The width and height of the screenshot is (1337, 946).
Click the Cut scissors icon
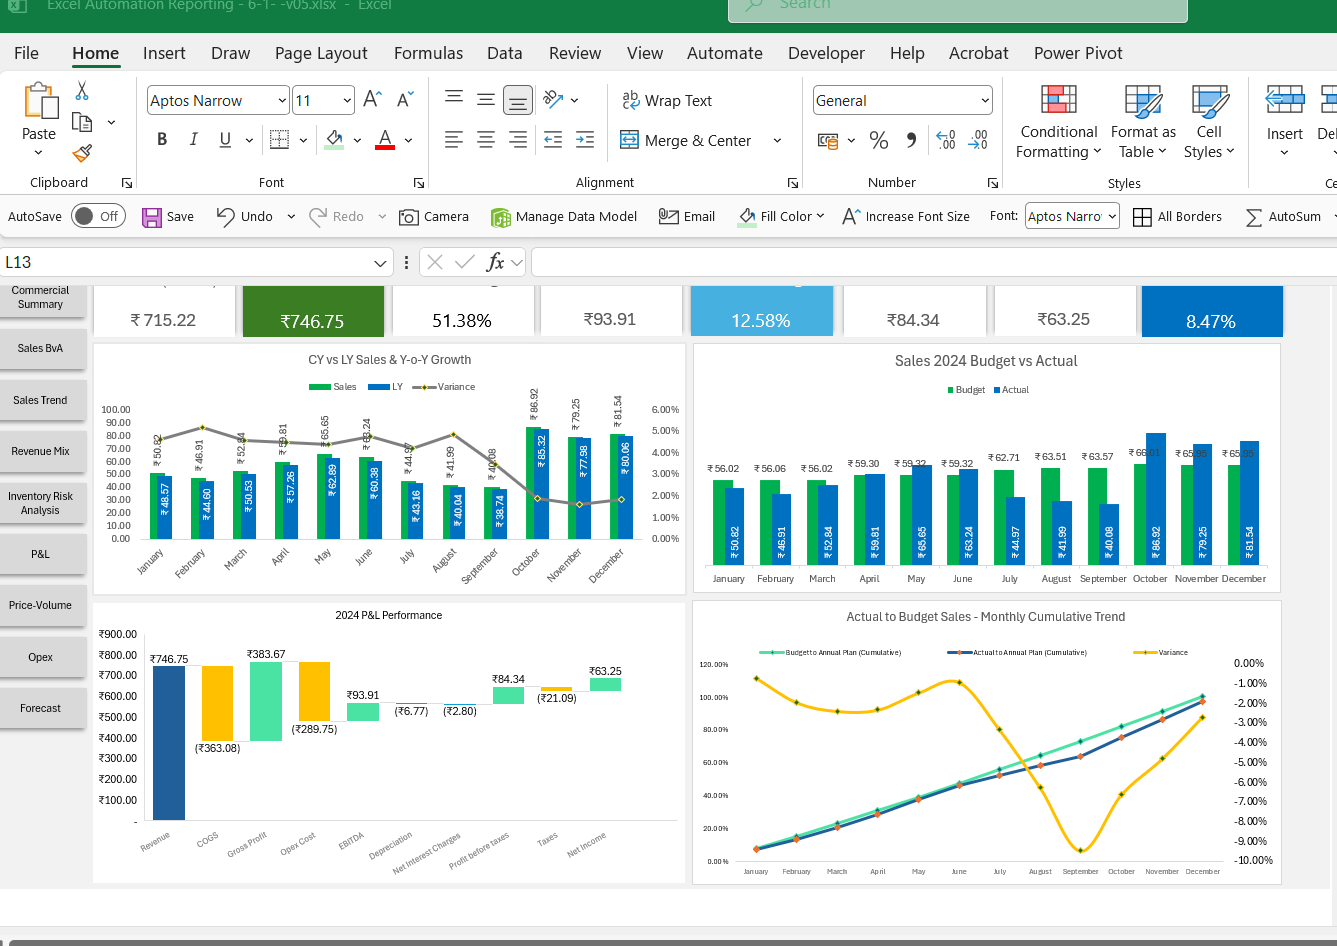click(x=82, y=91)
